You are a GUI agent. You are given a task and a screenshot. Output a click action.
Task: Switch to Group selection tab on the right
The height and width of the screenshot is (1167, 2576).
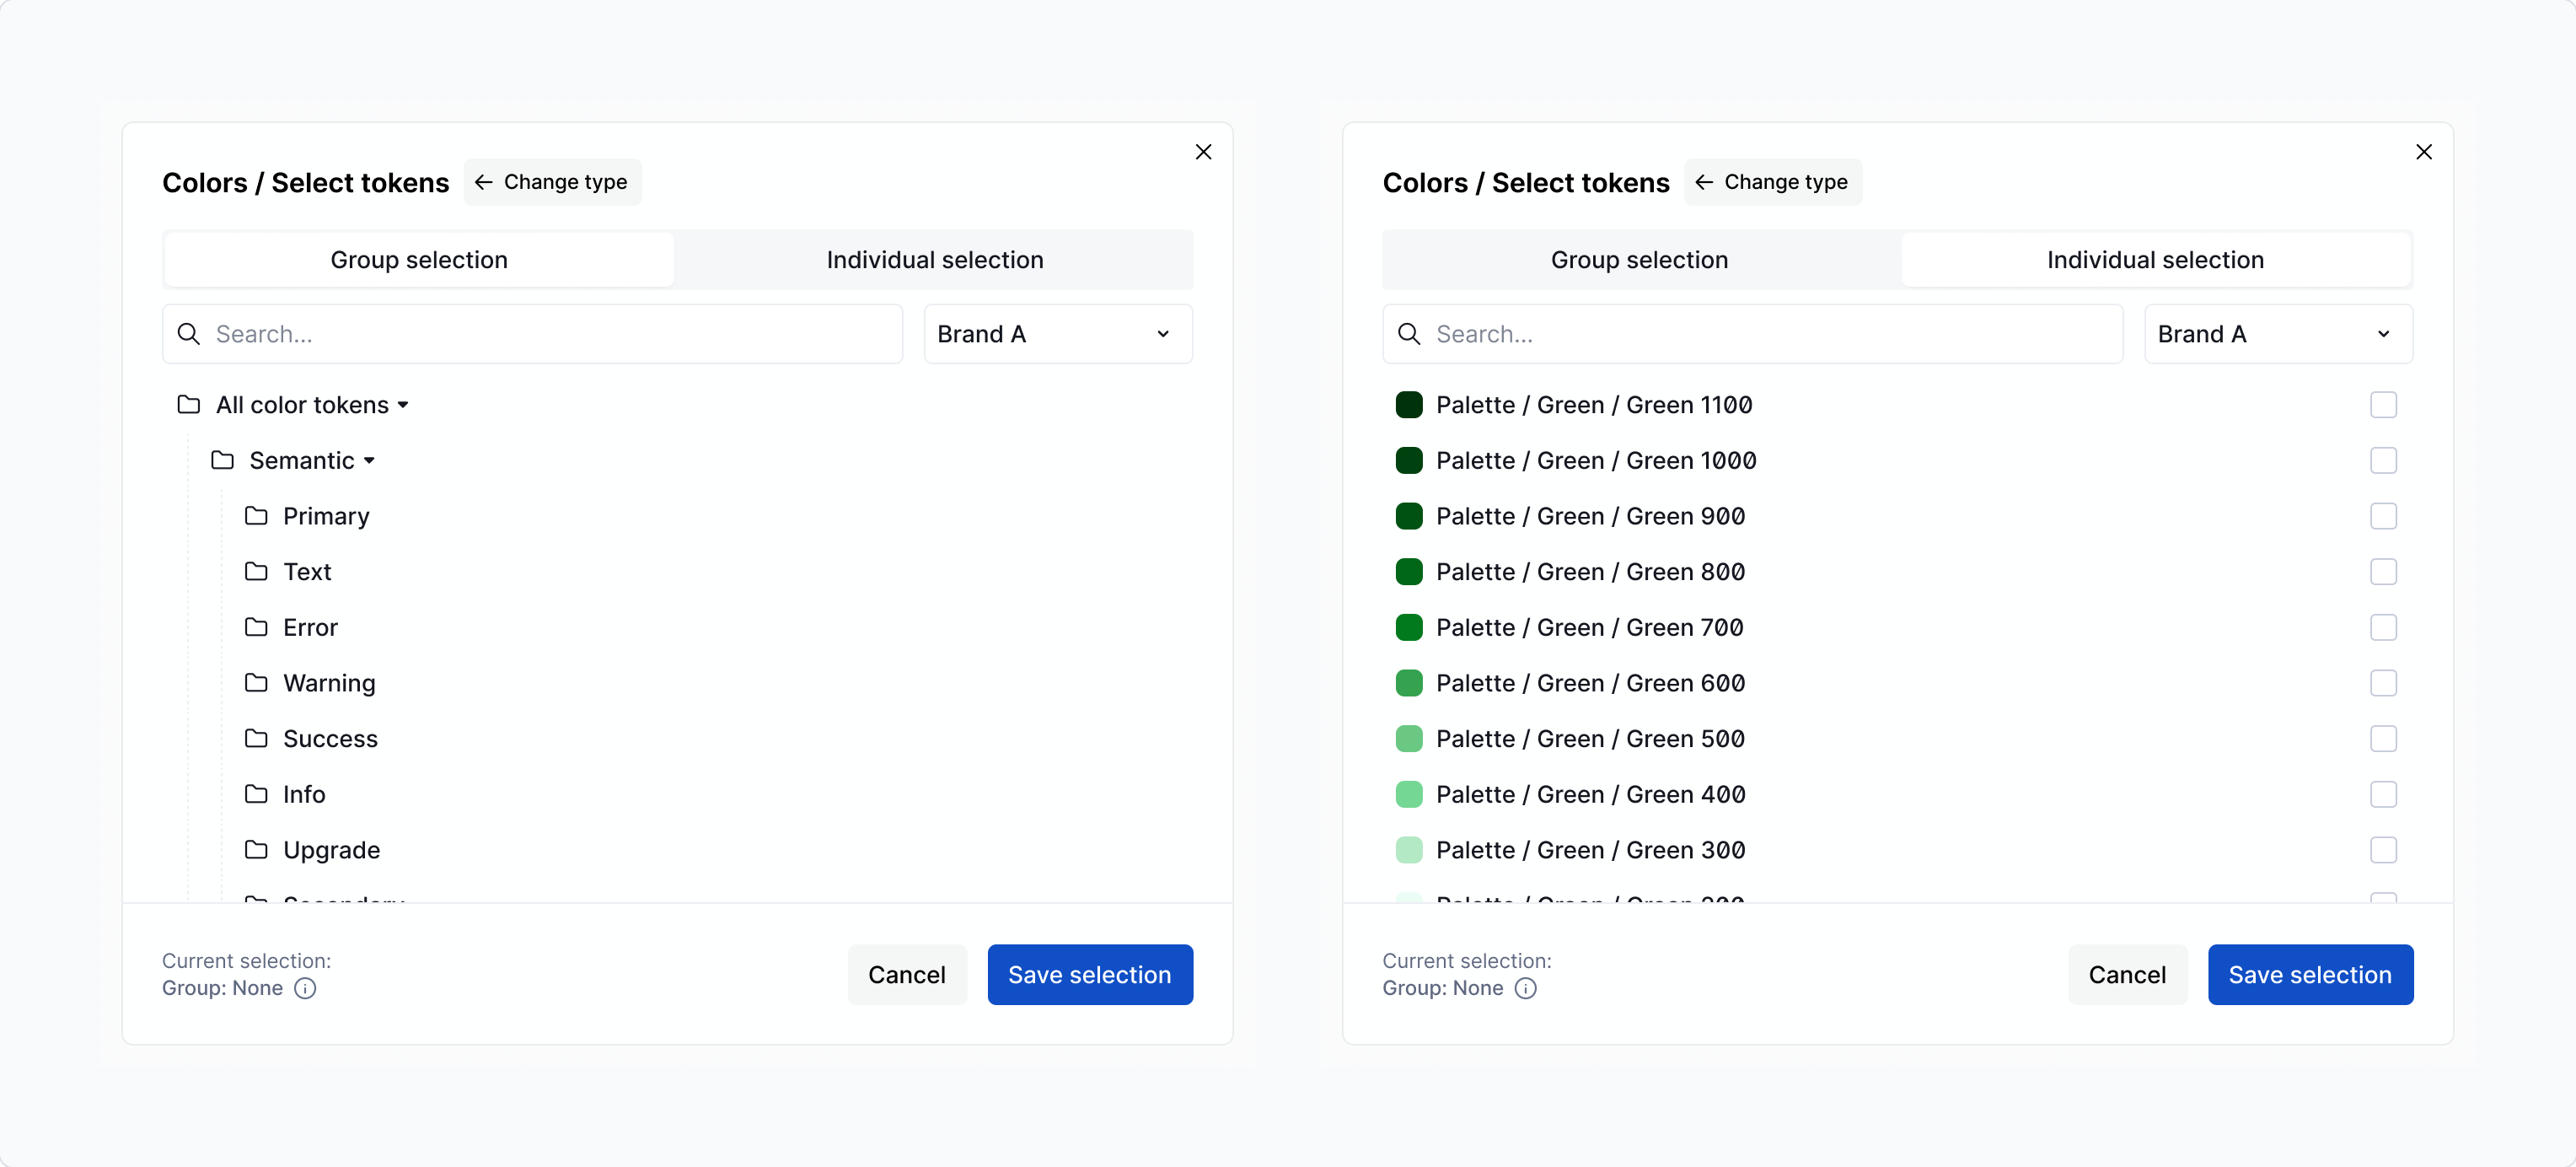pos(1638,259)
